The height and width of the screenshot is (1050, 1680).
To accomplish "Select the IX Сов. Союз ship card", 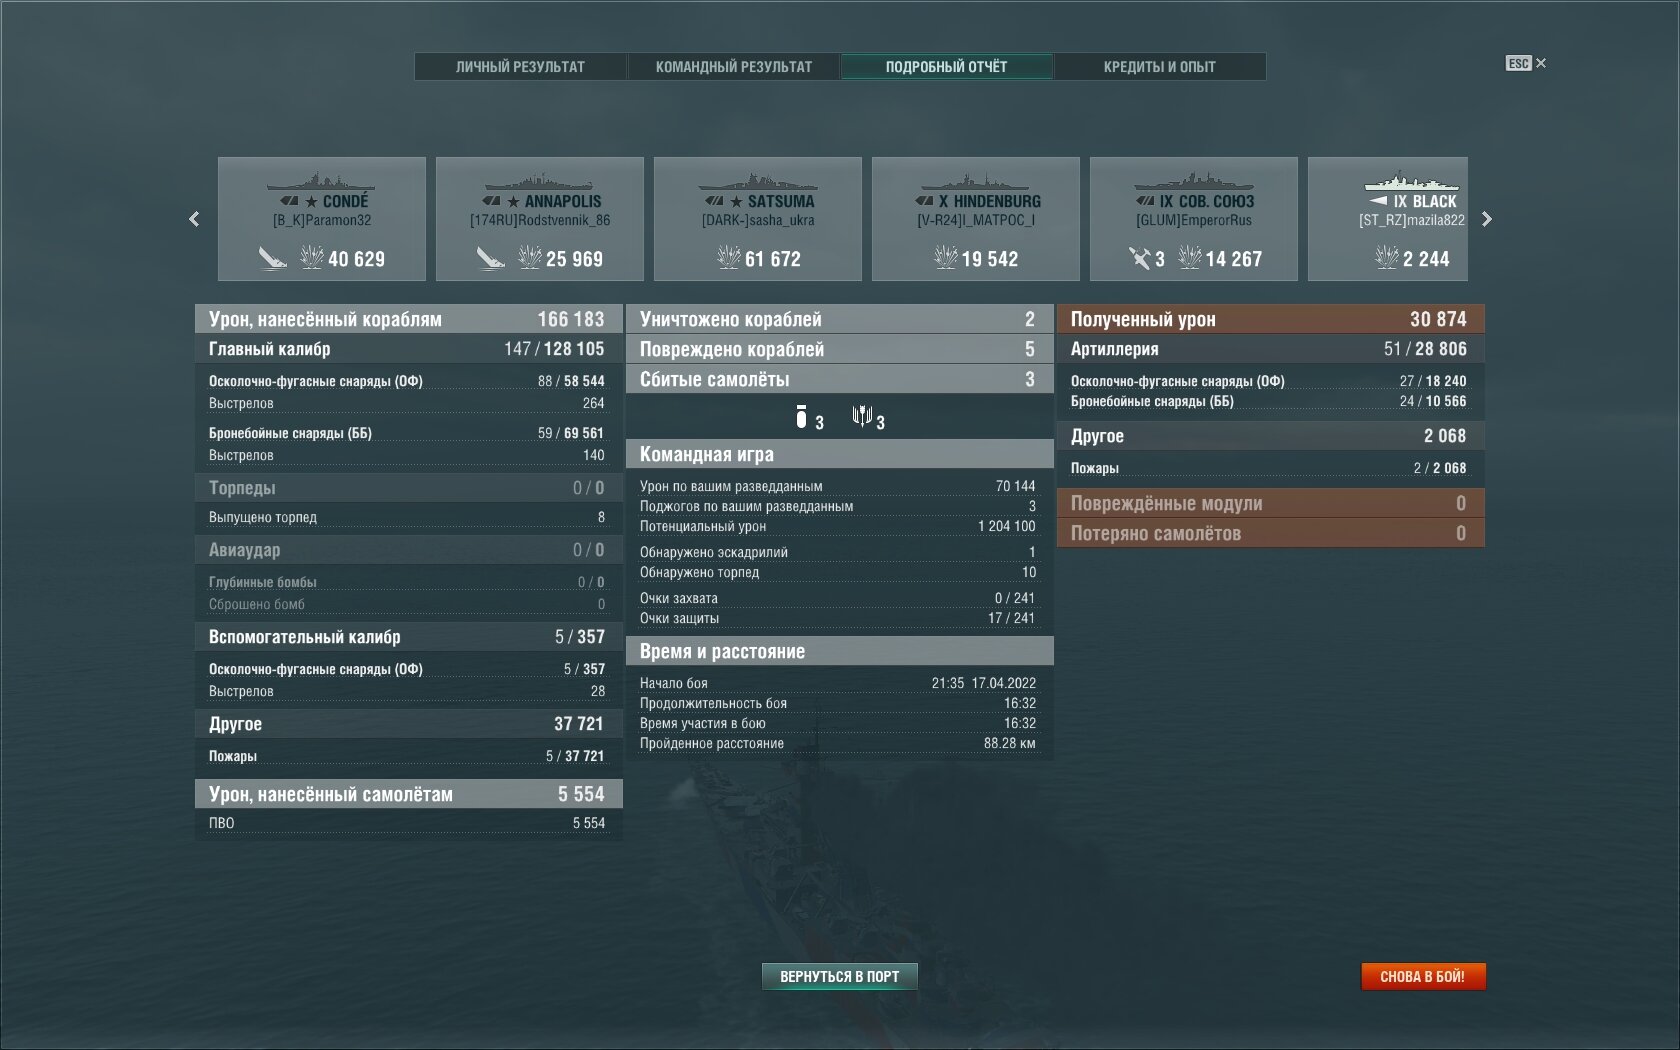I will (1194, 219).
